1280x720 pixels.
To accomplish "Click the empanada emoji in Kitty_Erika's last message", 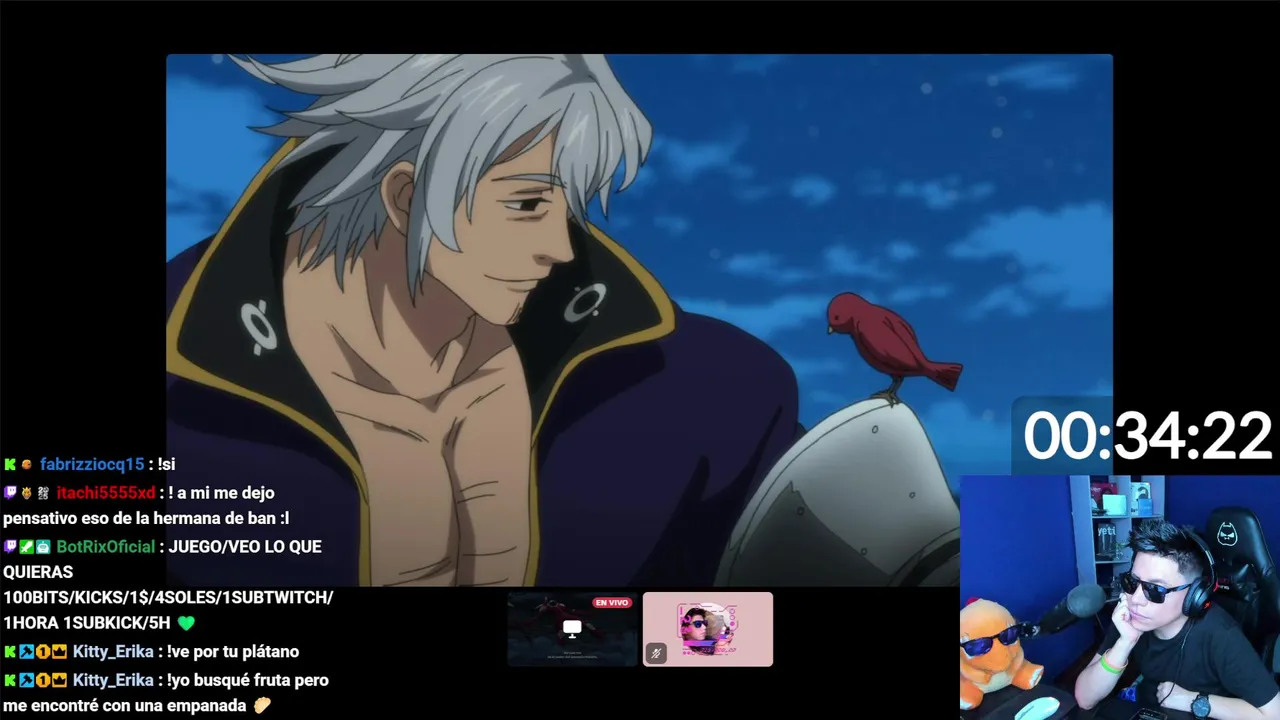I will [x=262, y=705].
